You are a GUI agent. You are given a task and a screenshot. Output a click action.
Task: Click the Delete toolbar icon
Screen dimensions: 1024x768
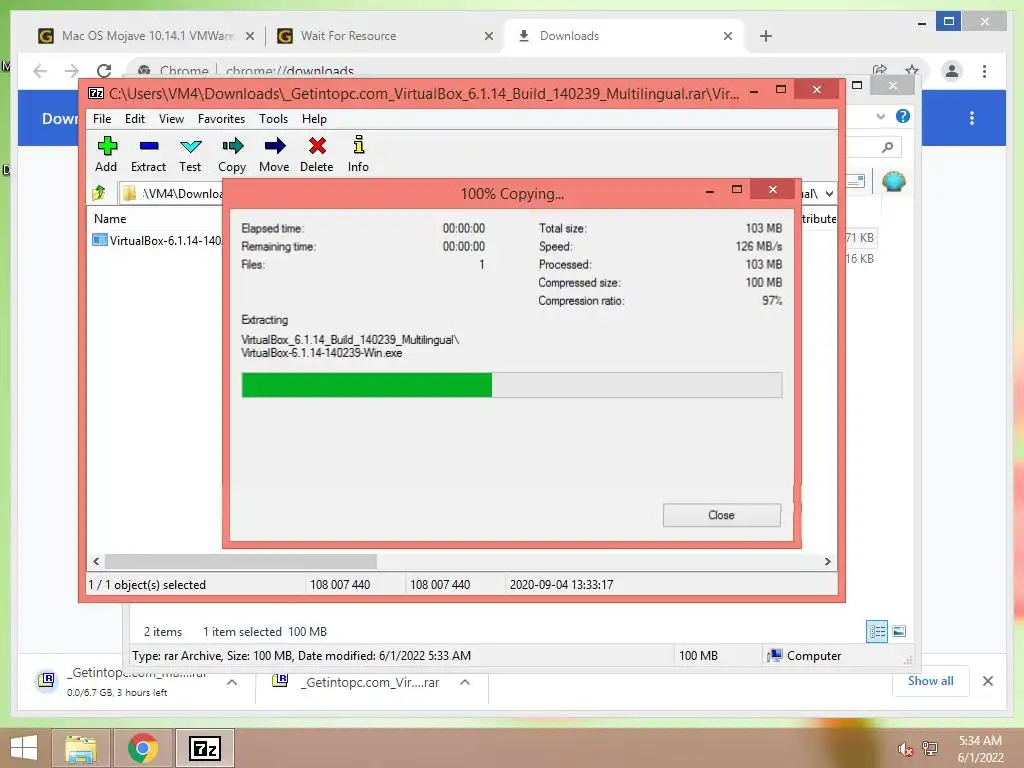(x=317, y=154)
